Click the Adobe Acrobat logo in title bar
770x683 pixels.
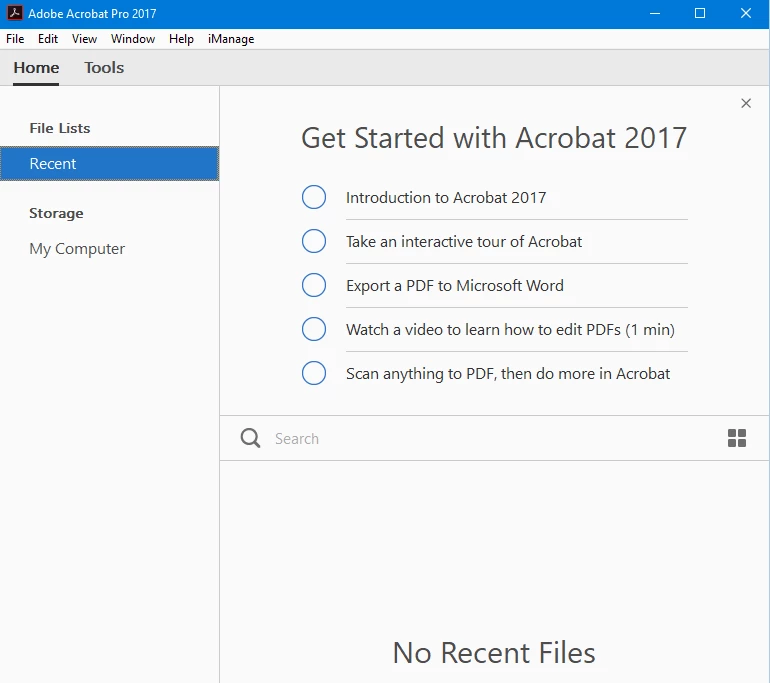[x=15, y=13]
